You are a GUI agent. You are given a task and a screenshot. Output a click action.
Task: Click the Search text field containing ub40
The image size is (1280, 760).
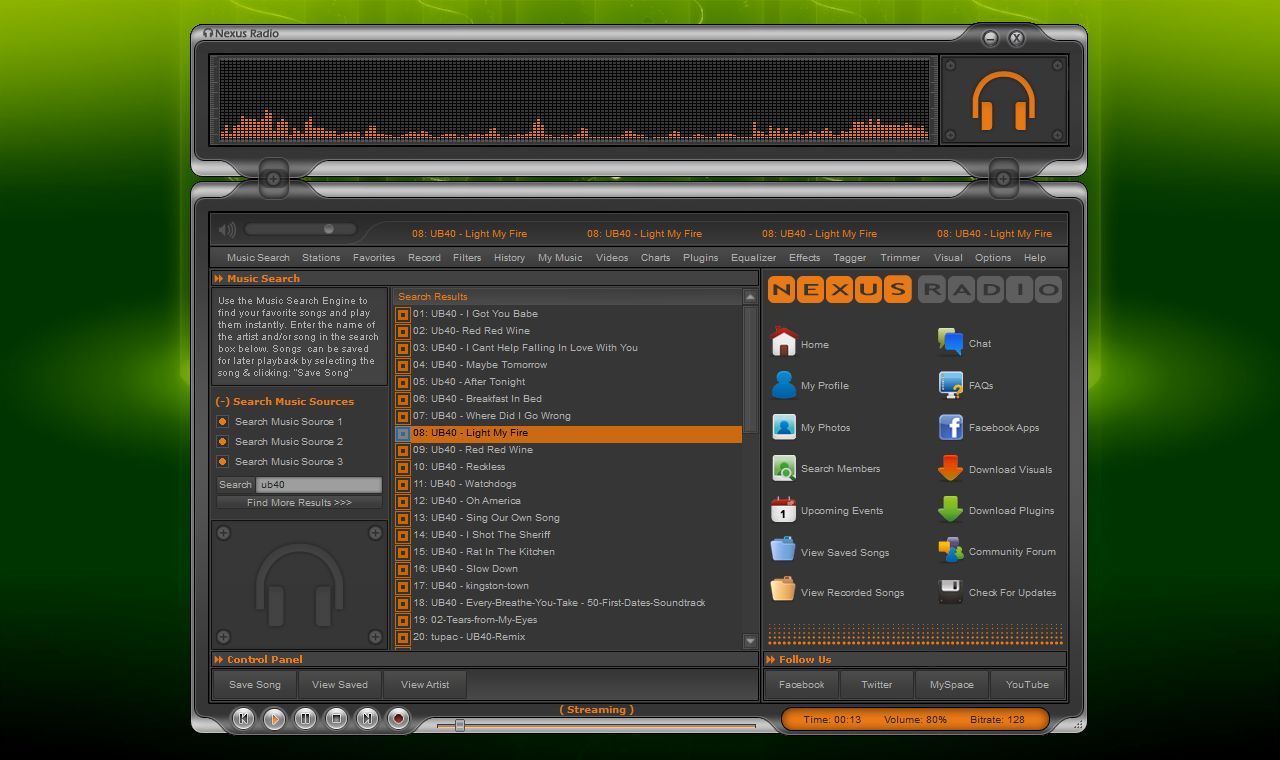pyautogui.click(x=318, y=484)
